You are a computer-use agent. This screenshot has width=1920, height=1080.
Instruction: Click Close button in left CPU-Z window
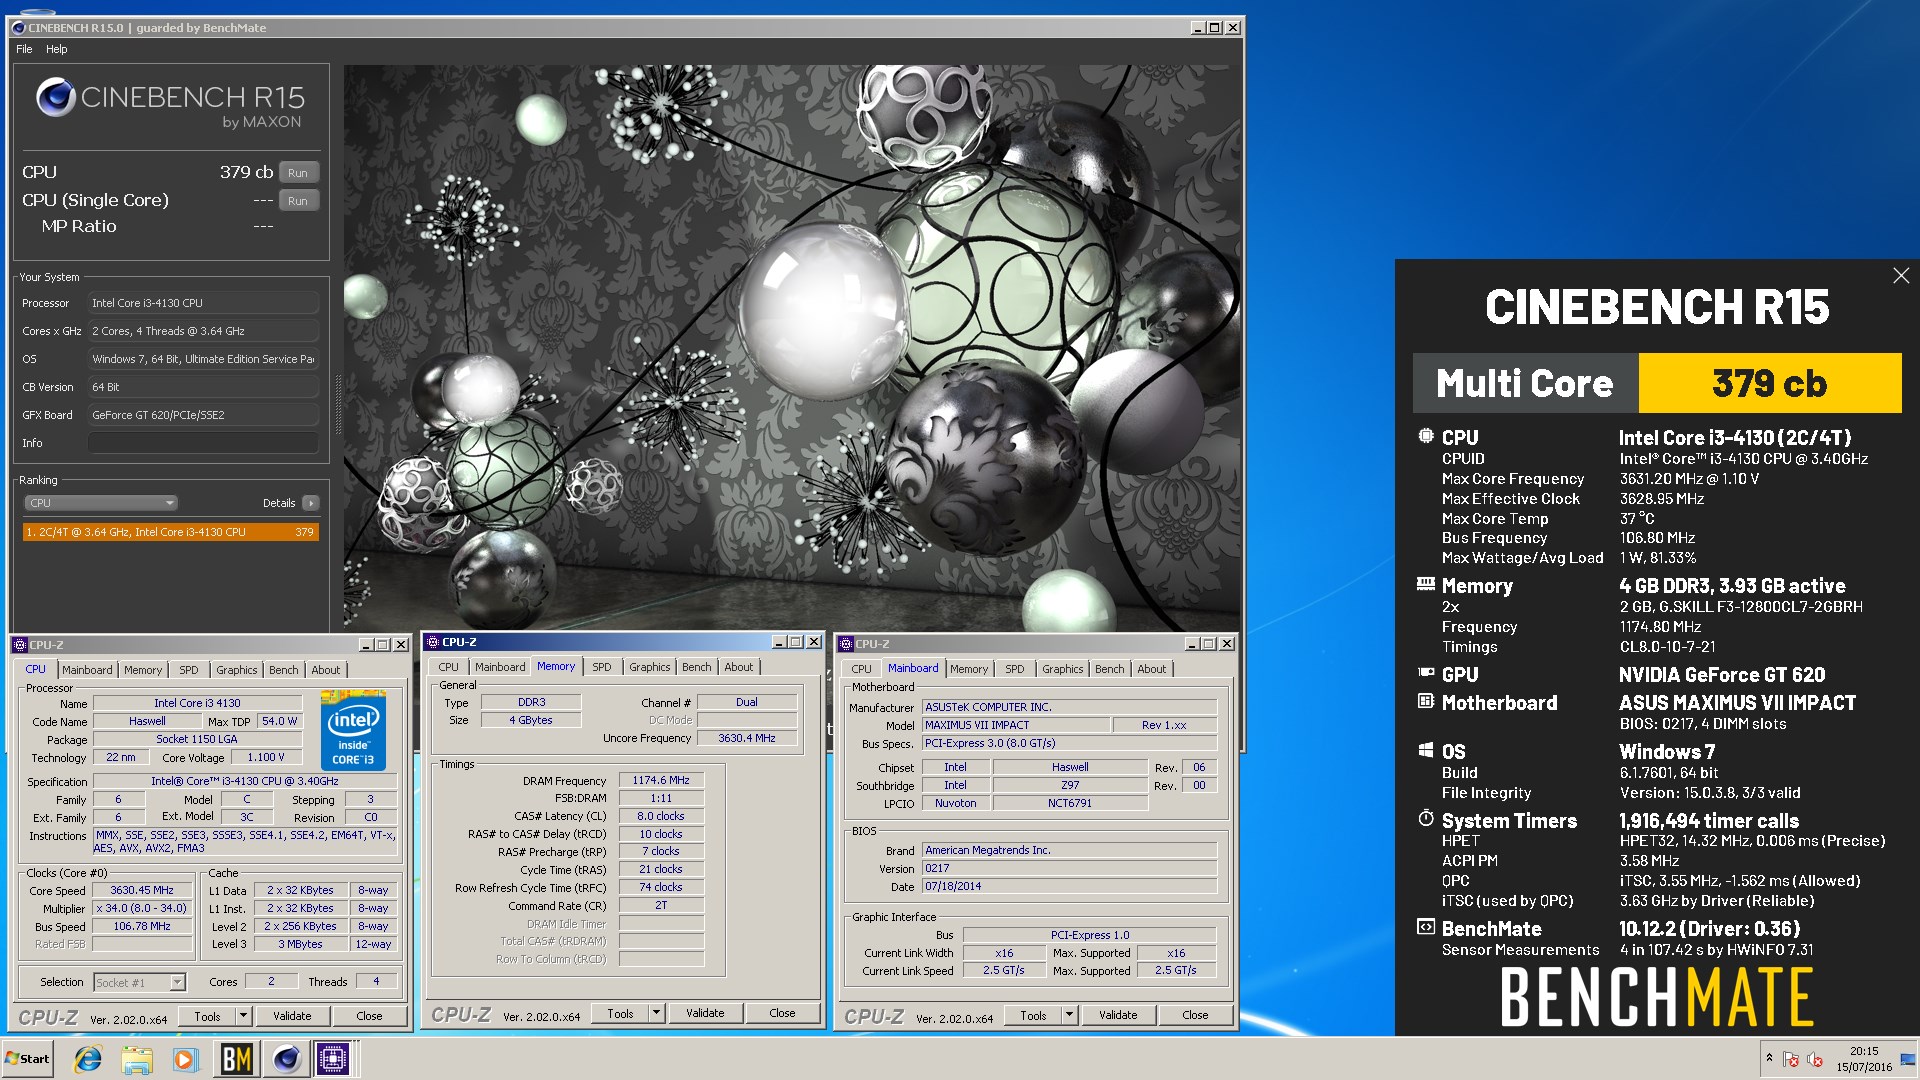coord(369,1016)
